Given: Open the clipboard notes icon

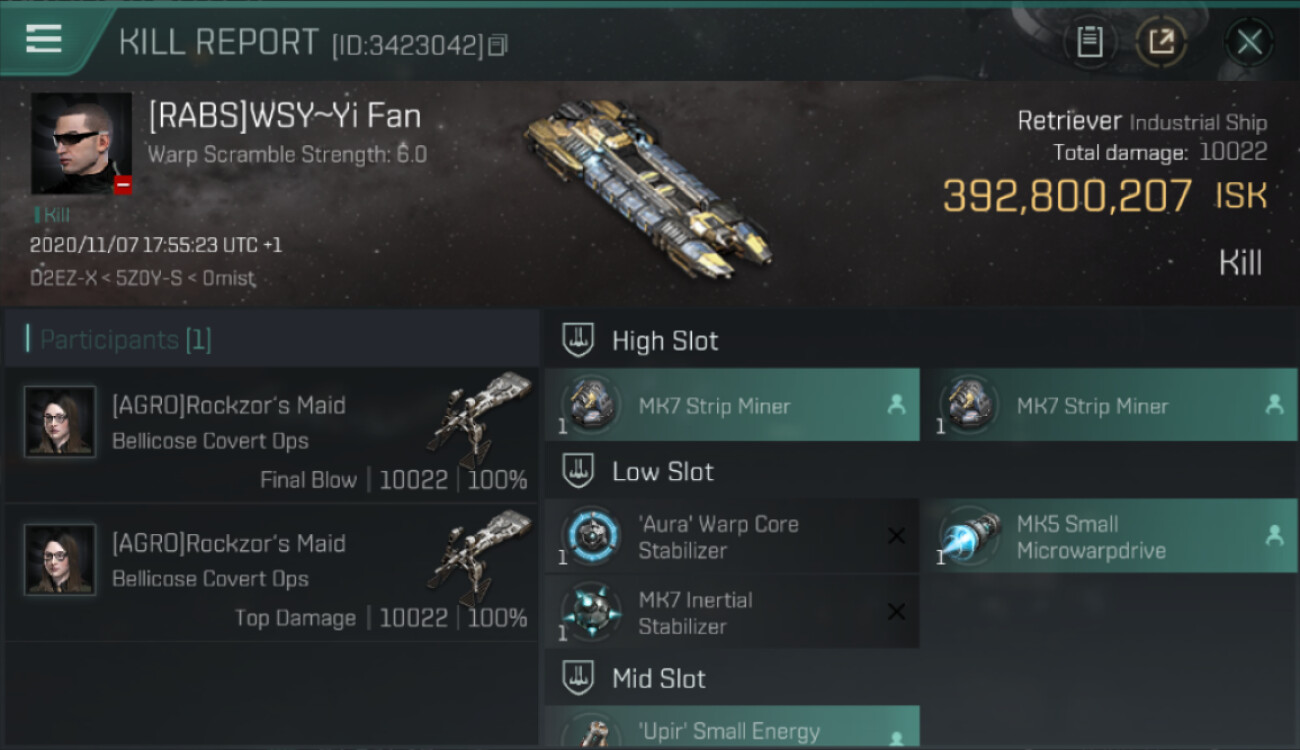Looking at the screenshot, I should [1089, 42].
